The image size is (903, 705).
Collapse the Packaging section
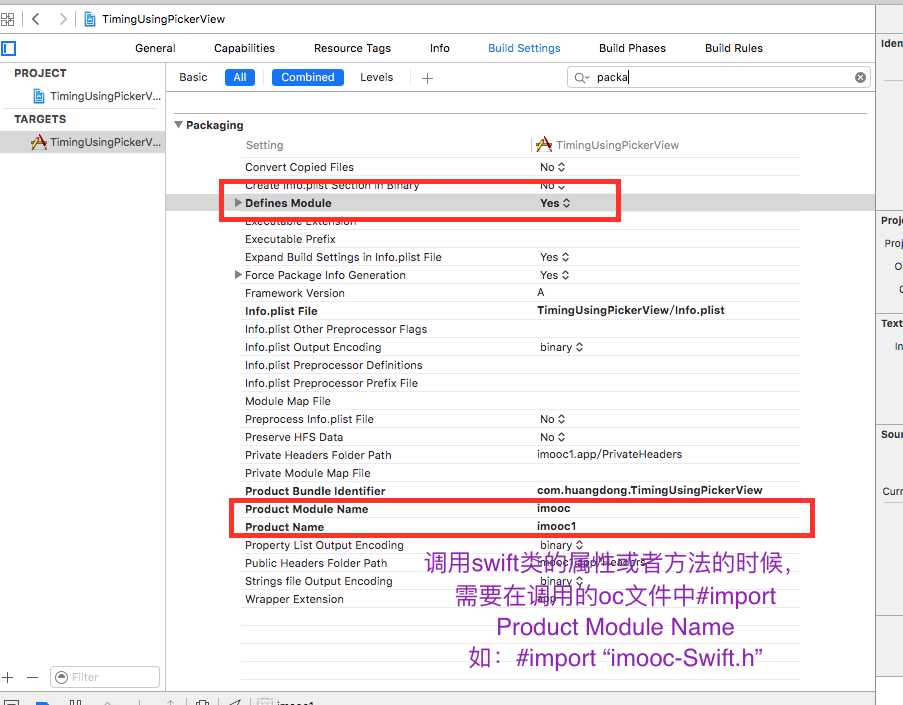click(179, 125)
